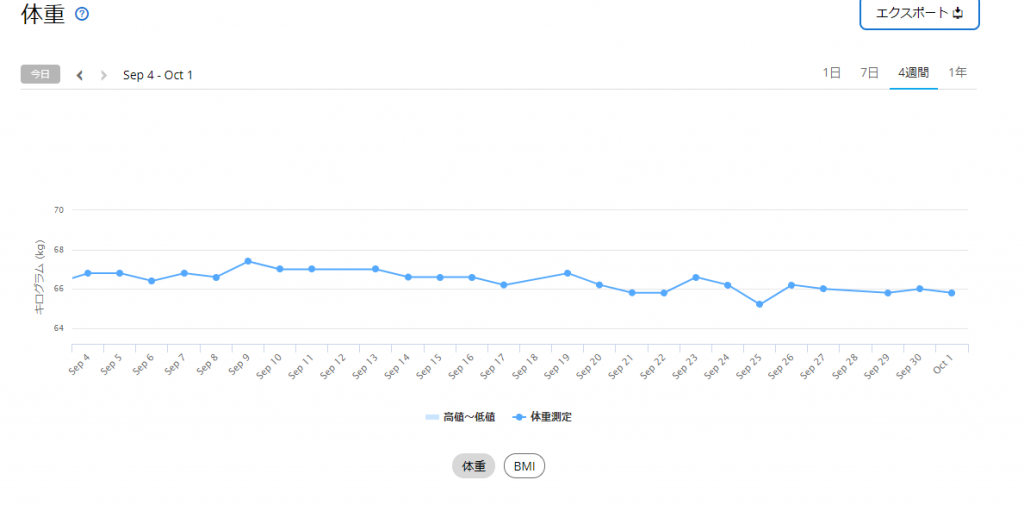Select the 体重 metric toggle
Viewport: 1024px width, 505px height.
[x=473, y=466]
